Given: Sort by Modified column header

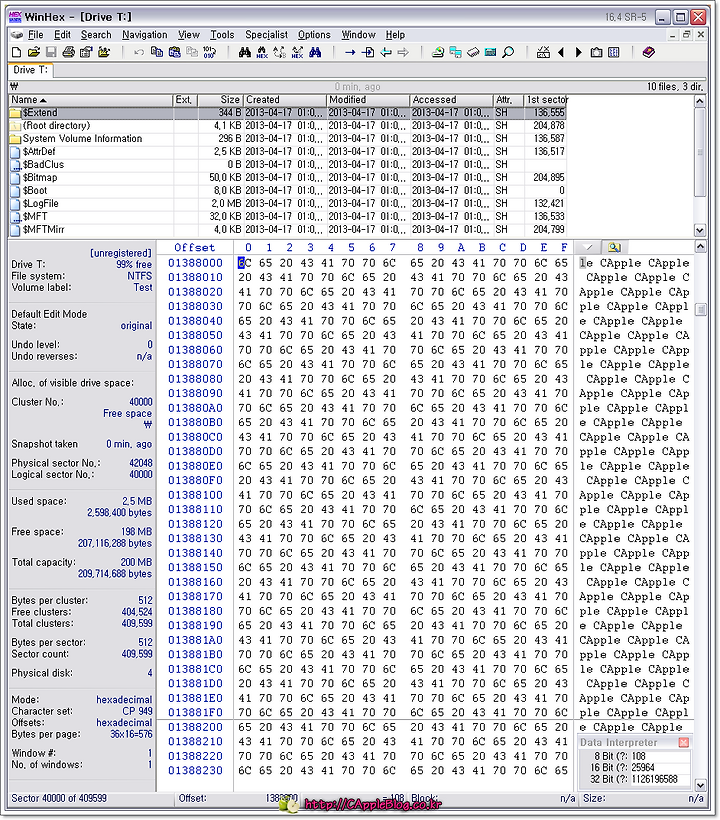Looking at the screenshot, I should 369,99.
